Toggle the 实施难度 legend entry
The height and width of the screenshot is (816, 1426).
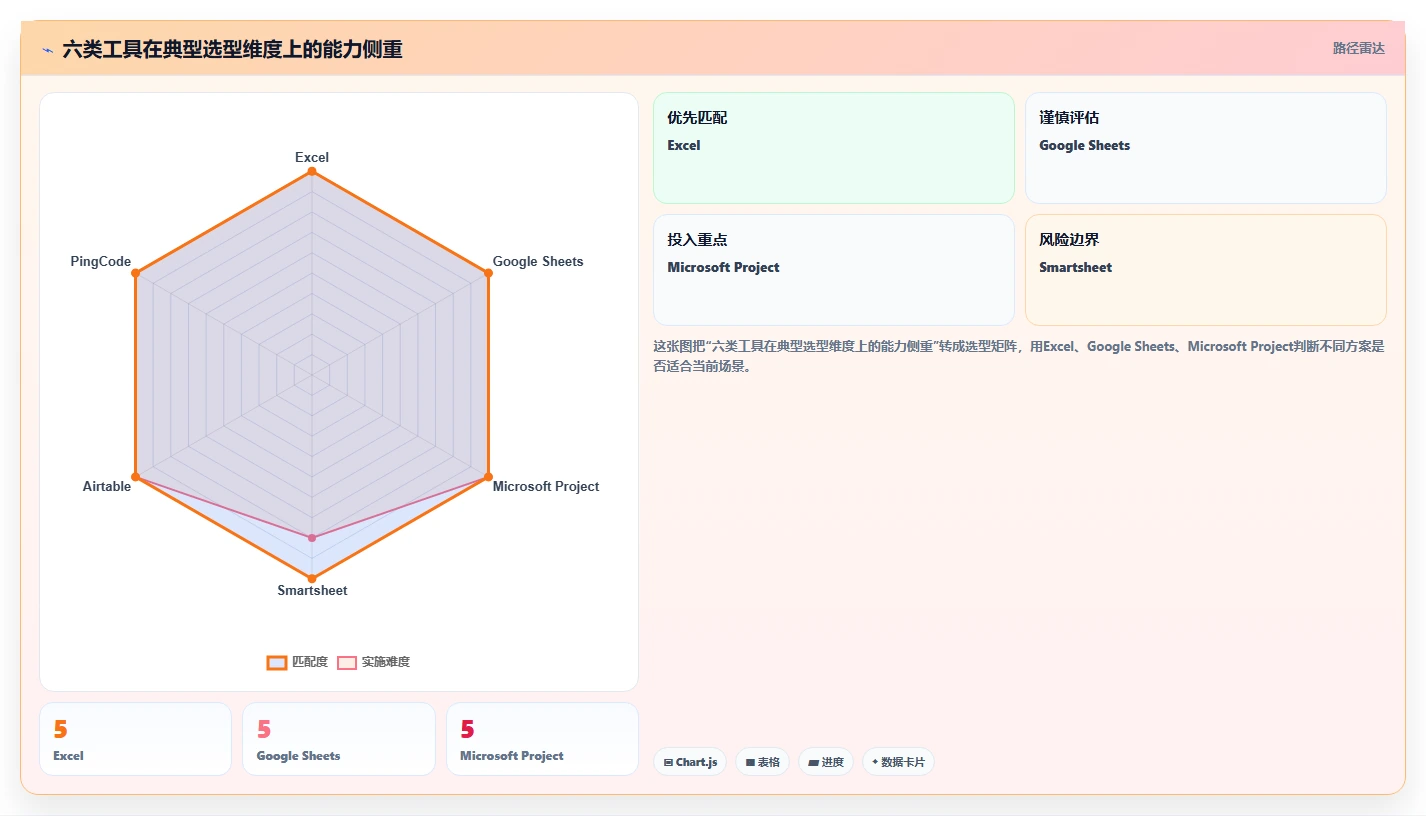click(373, 662)
